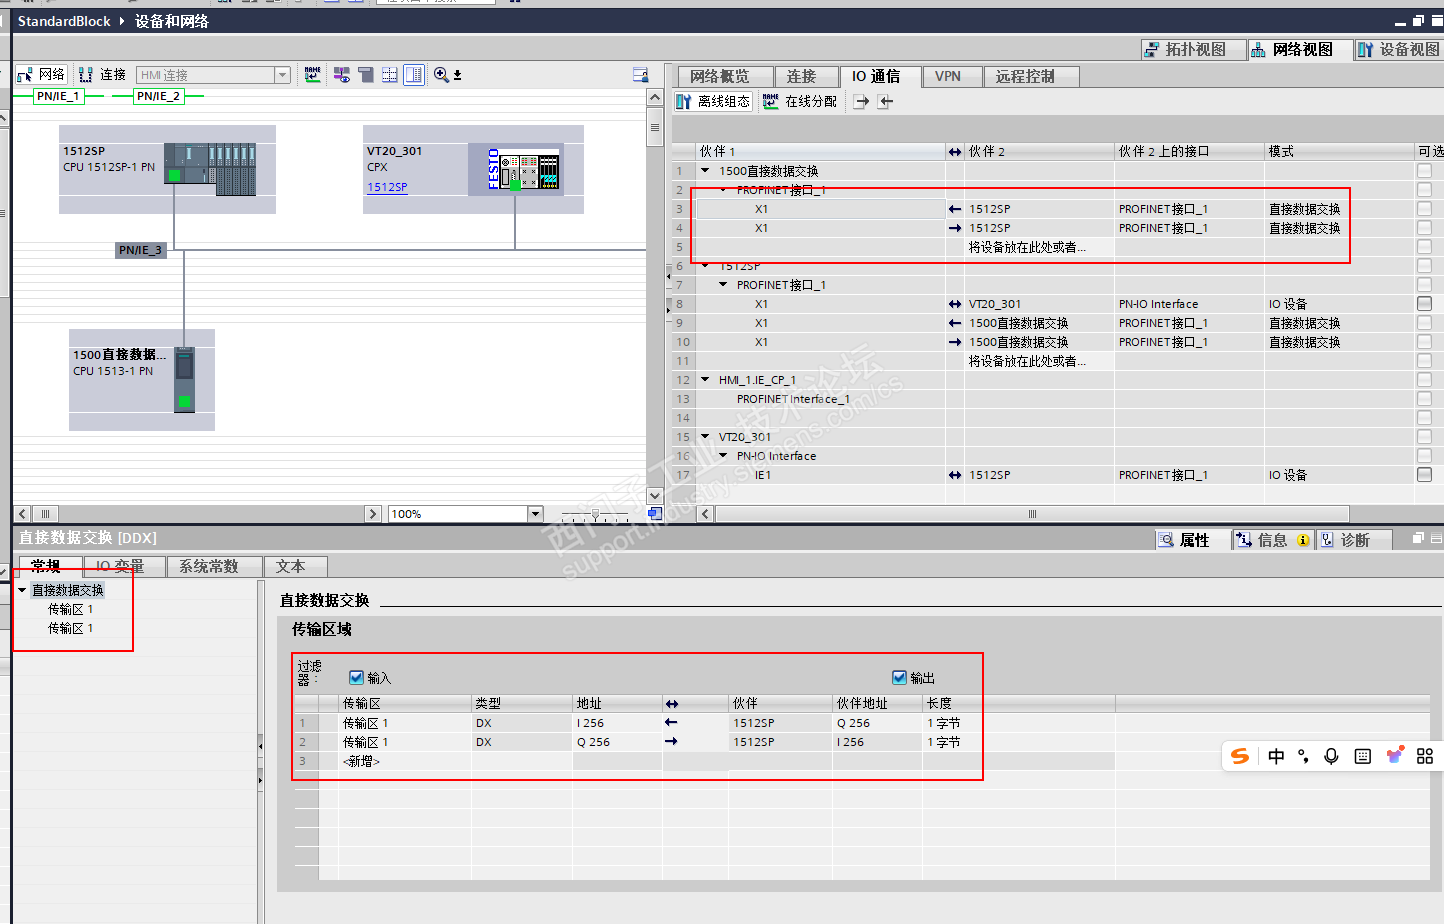Viewport: 1444px width, 924px height.
Task: Toggle the optional checkbox in last row 17
Action: point(1424,475)
